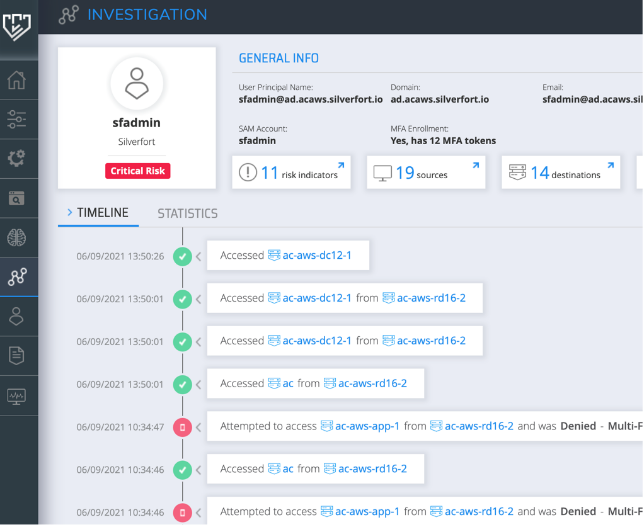This screenshot has width=643, height=525.
Task: Select the Timeline tab
Action: tap(102, 213)
